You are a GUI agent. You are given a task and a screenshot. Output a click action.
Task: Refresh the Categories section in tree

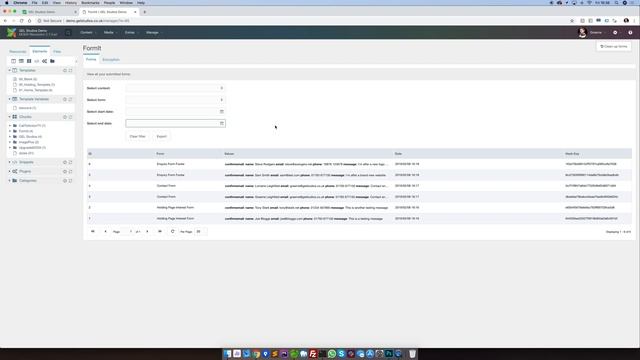(x=70, y=181)
